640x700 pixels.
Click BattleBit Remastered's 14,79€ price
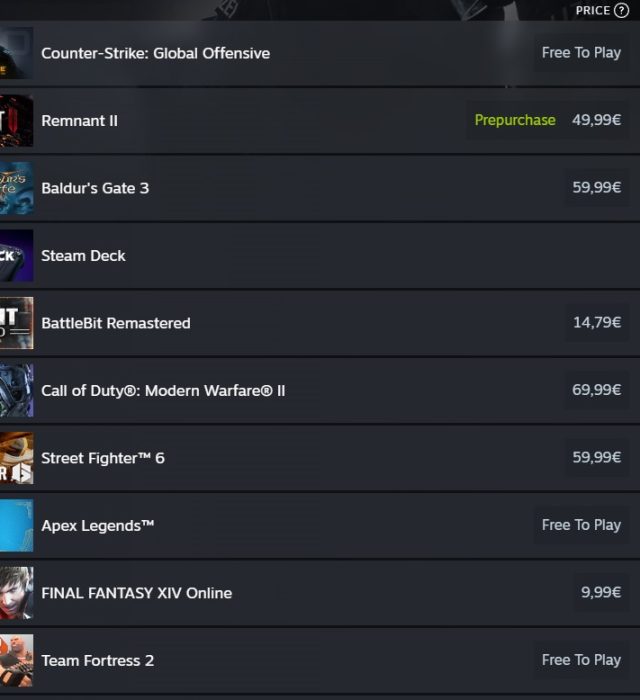(x=597, y=322)
